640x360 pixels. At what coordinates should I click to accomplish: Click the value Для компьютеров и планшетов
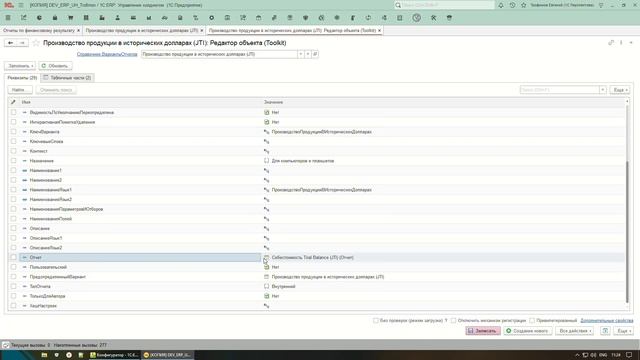(x=303, y=161)
